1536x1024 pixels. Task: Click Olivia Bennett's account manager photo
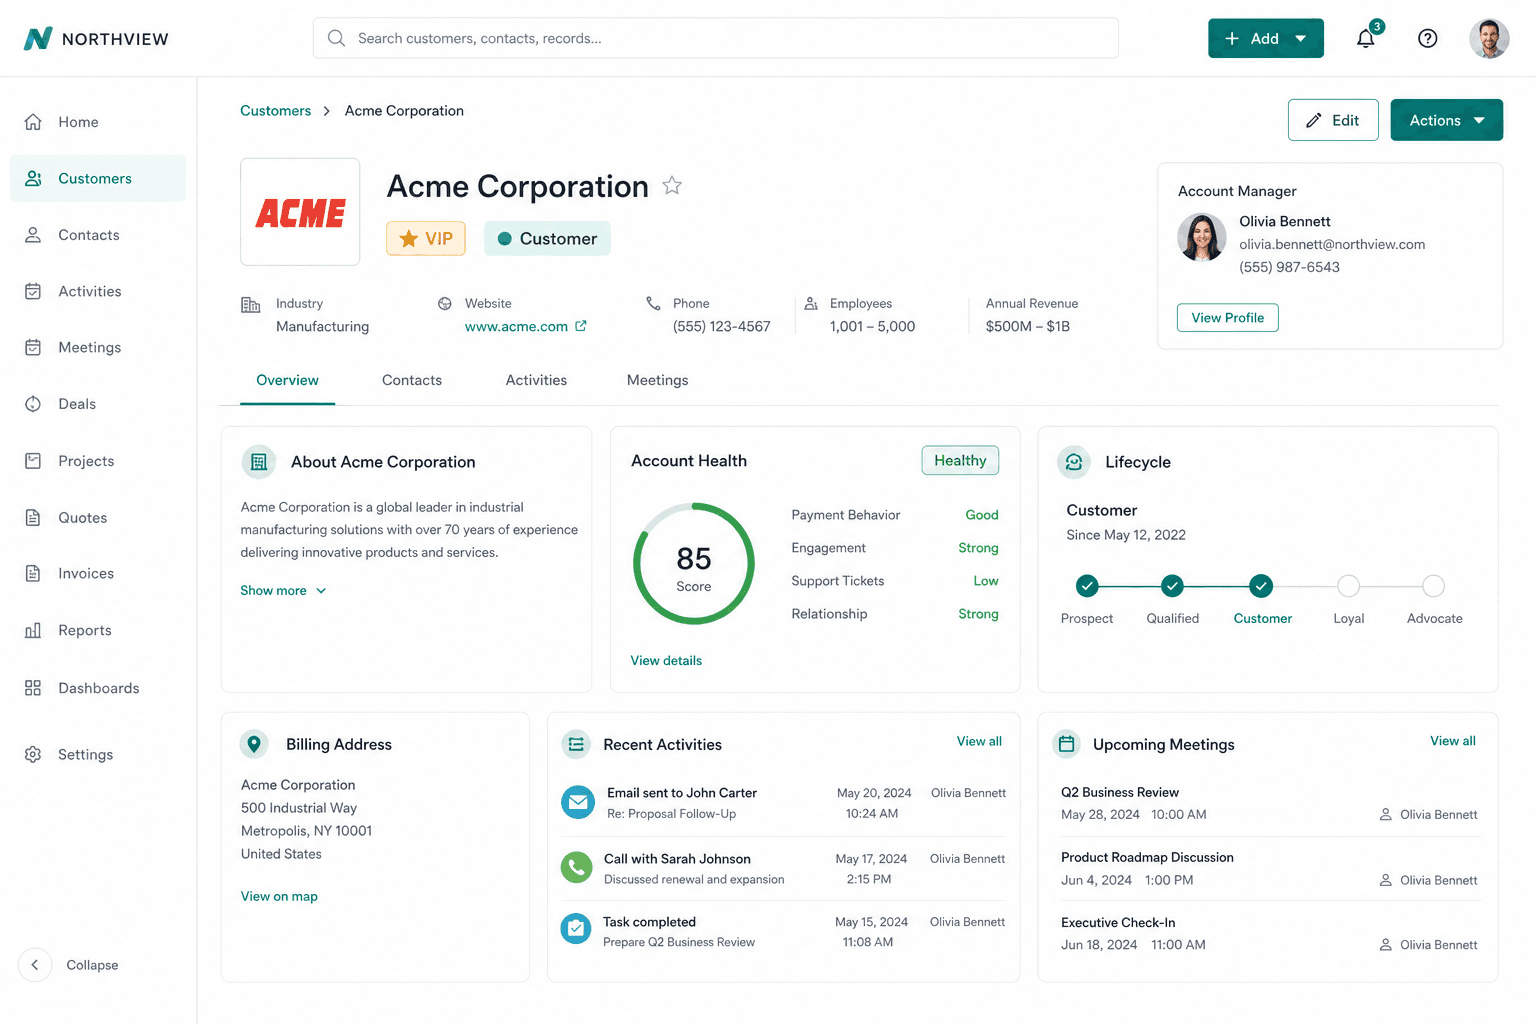1202,237
